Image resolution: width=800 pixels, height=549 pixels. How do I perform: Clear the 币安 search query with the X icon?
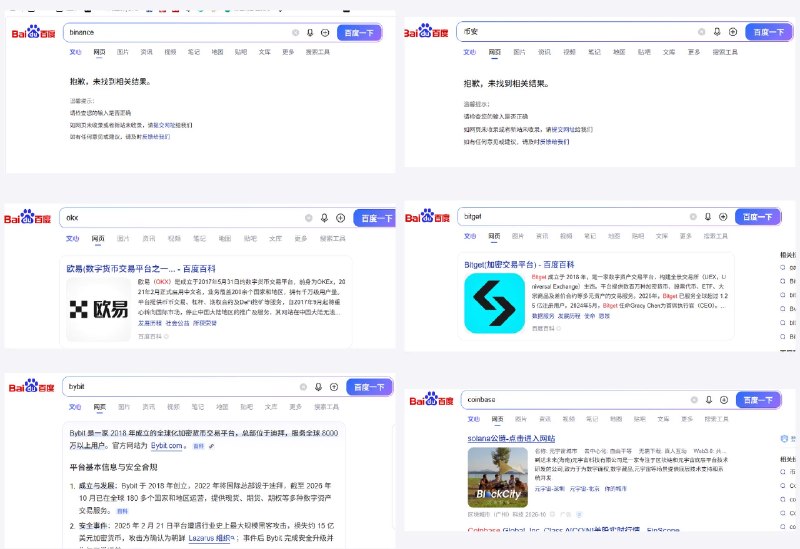click(702, 32)
